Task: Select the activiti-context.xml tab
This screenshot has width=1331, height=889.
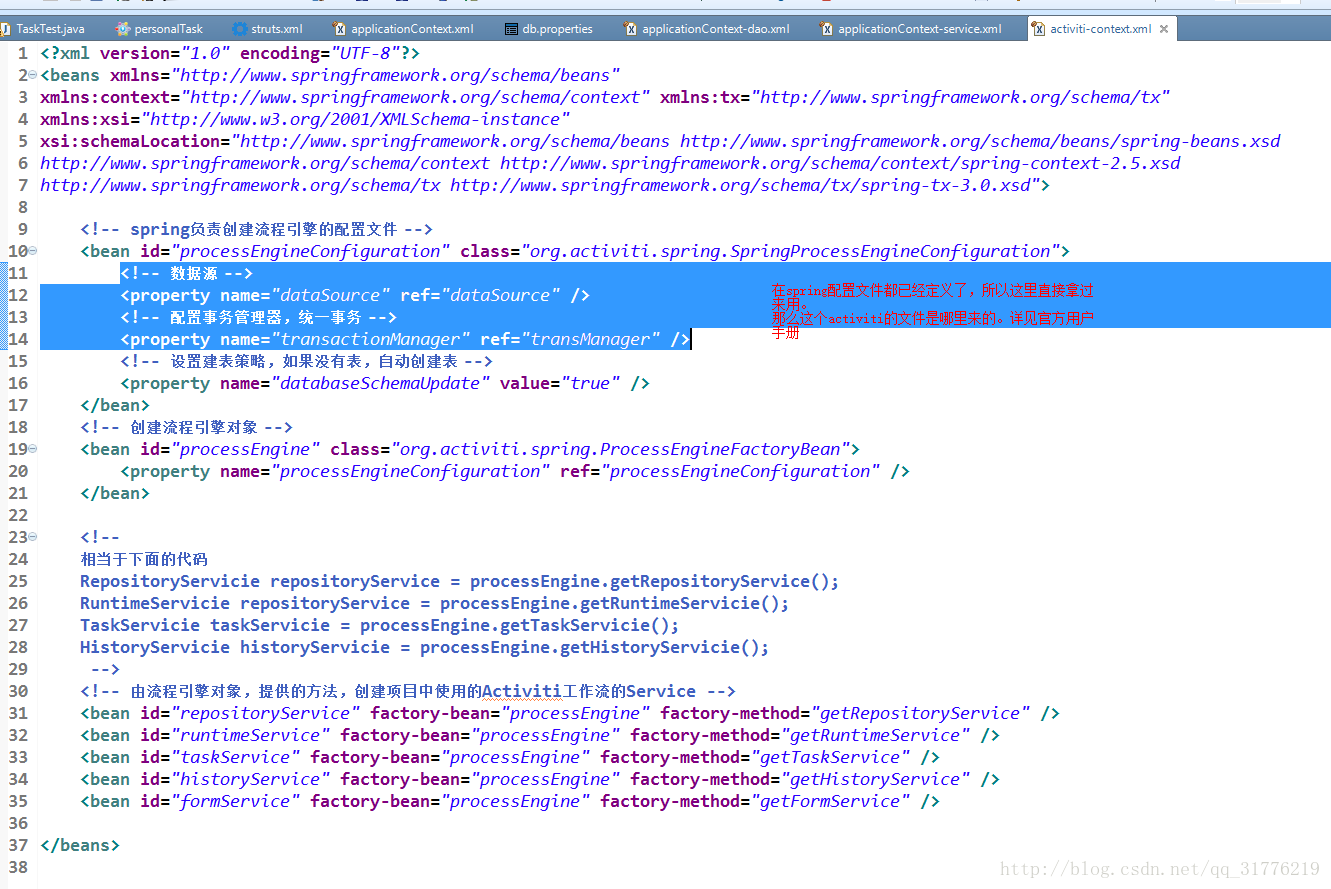Action: (x=1100, y=29)
